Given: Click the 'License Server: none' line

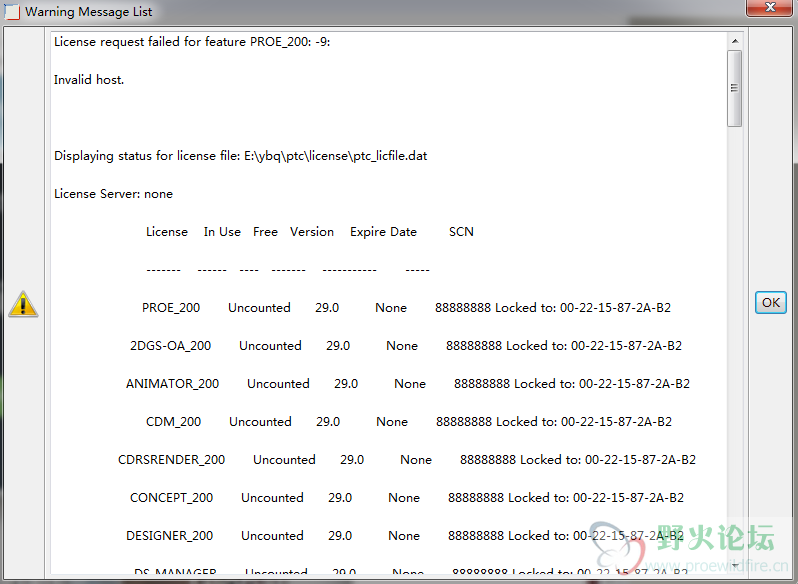Looking at the screenshot, I should click(x=113, y=194).
